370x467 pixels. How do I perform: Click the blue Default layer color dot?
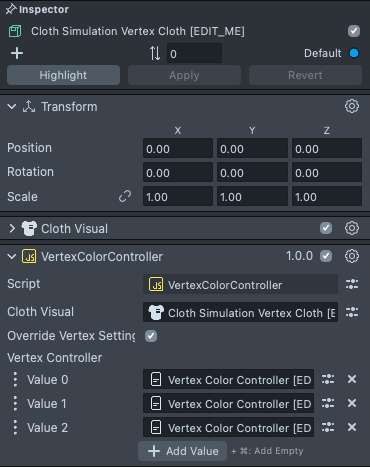point(354,53)
